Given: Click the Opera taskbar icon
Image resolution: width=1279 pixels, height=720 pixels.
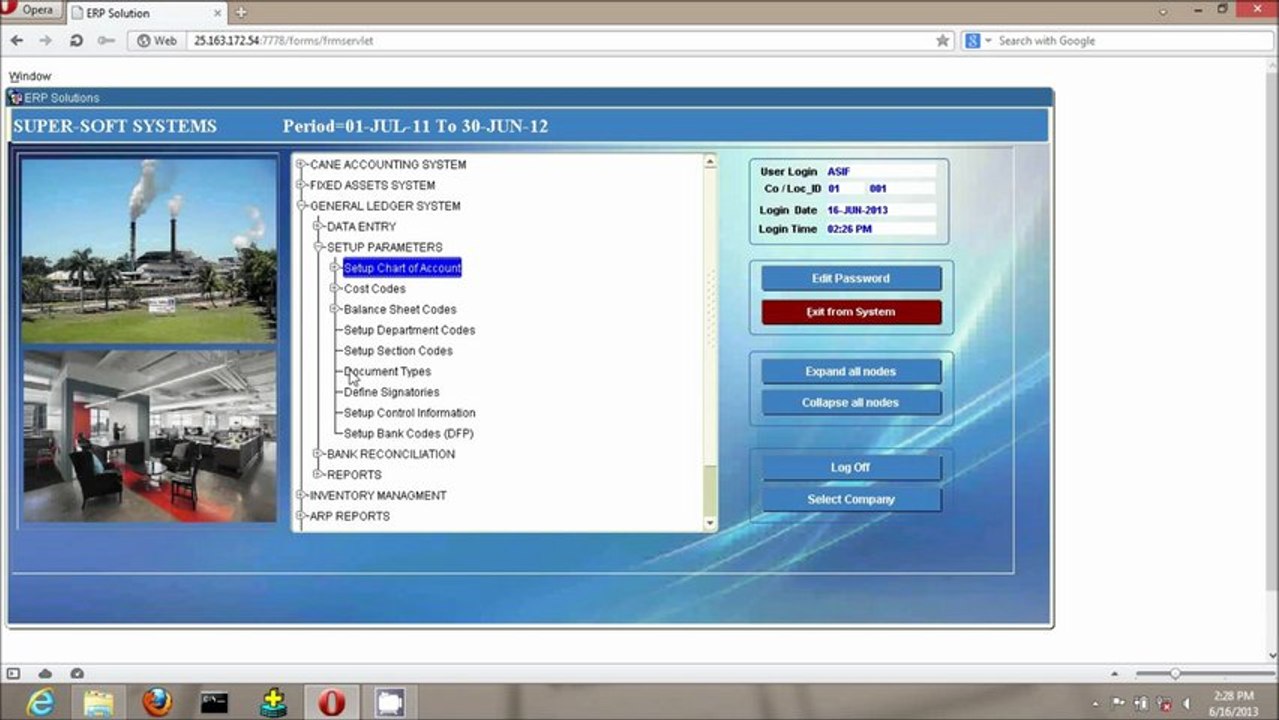Looking at the screenshot, I should (331, 703).
